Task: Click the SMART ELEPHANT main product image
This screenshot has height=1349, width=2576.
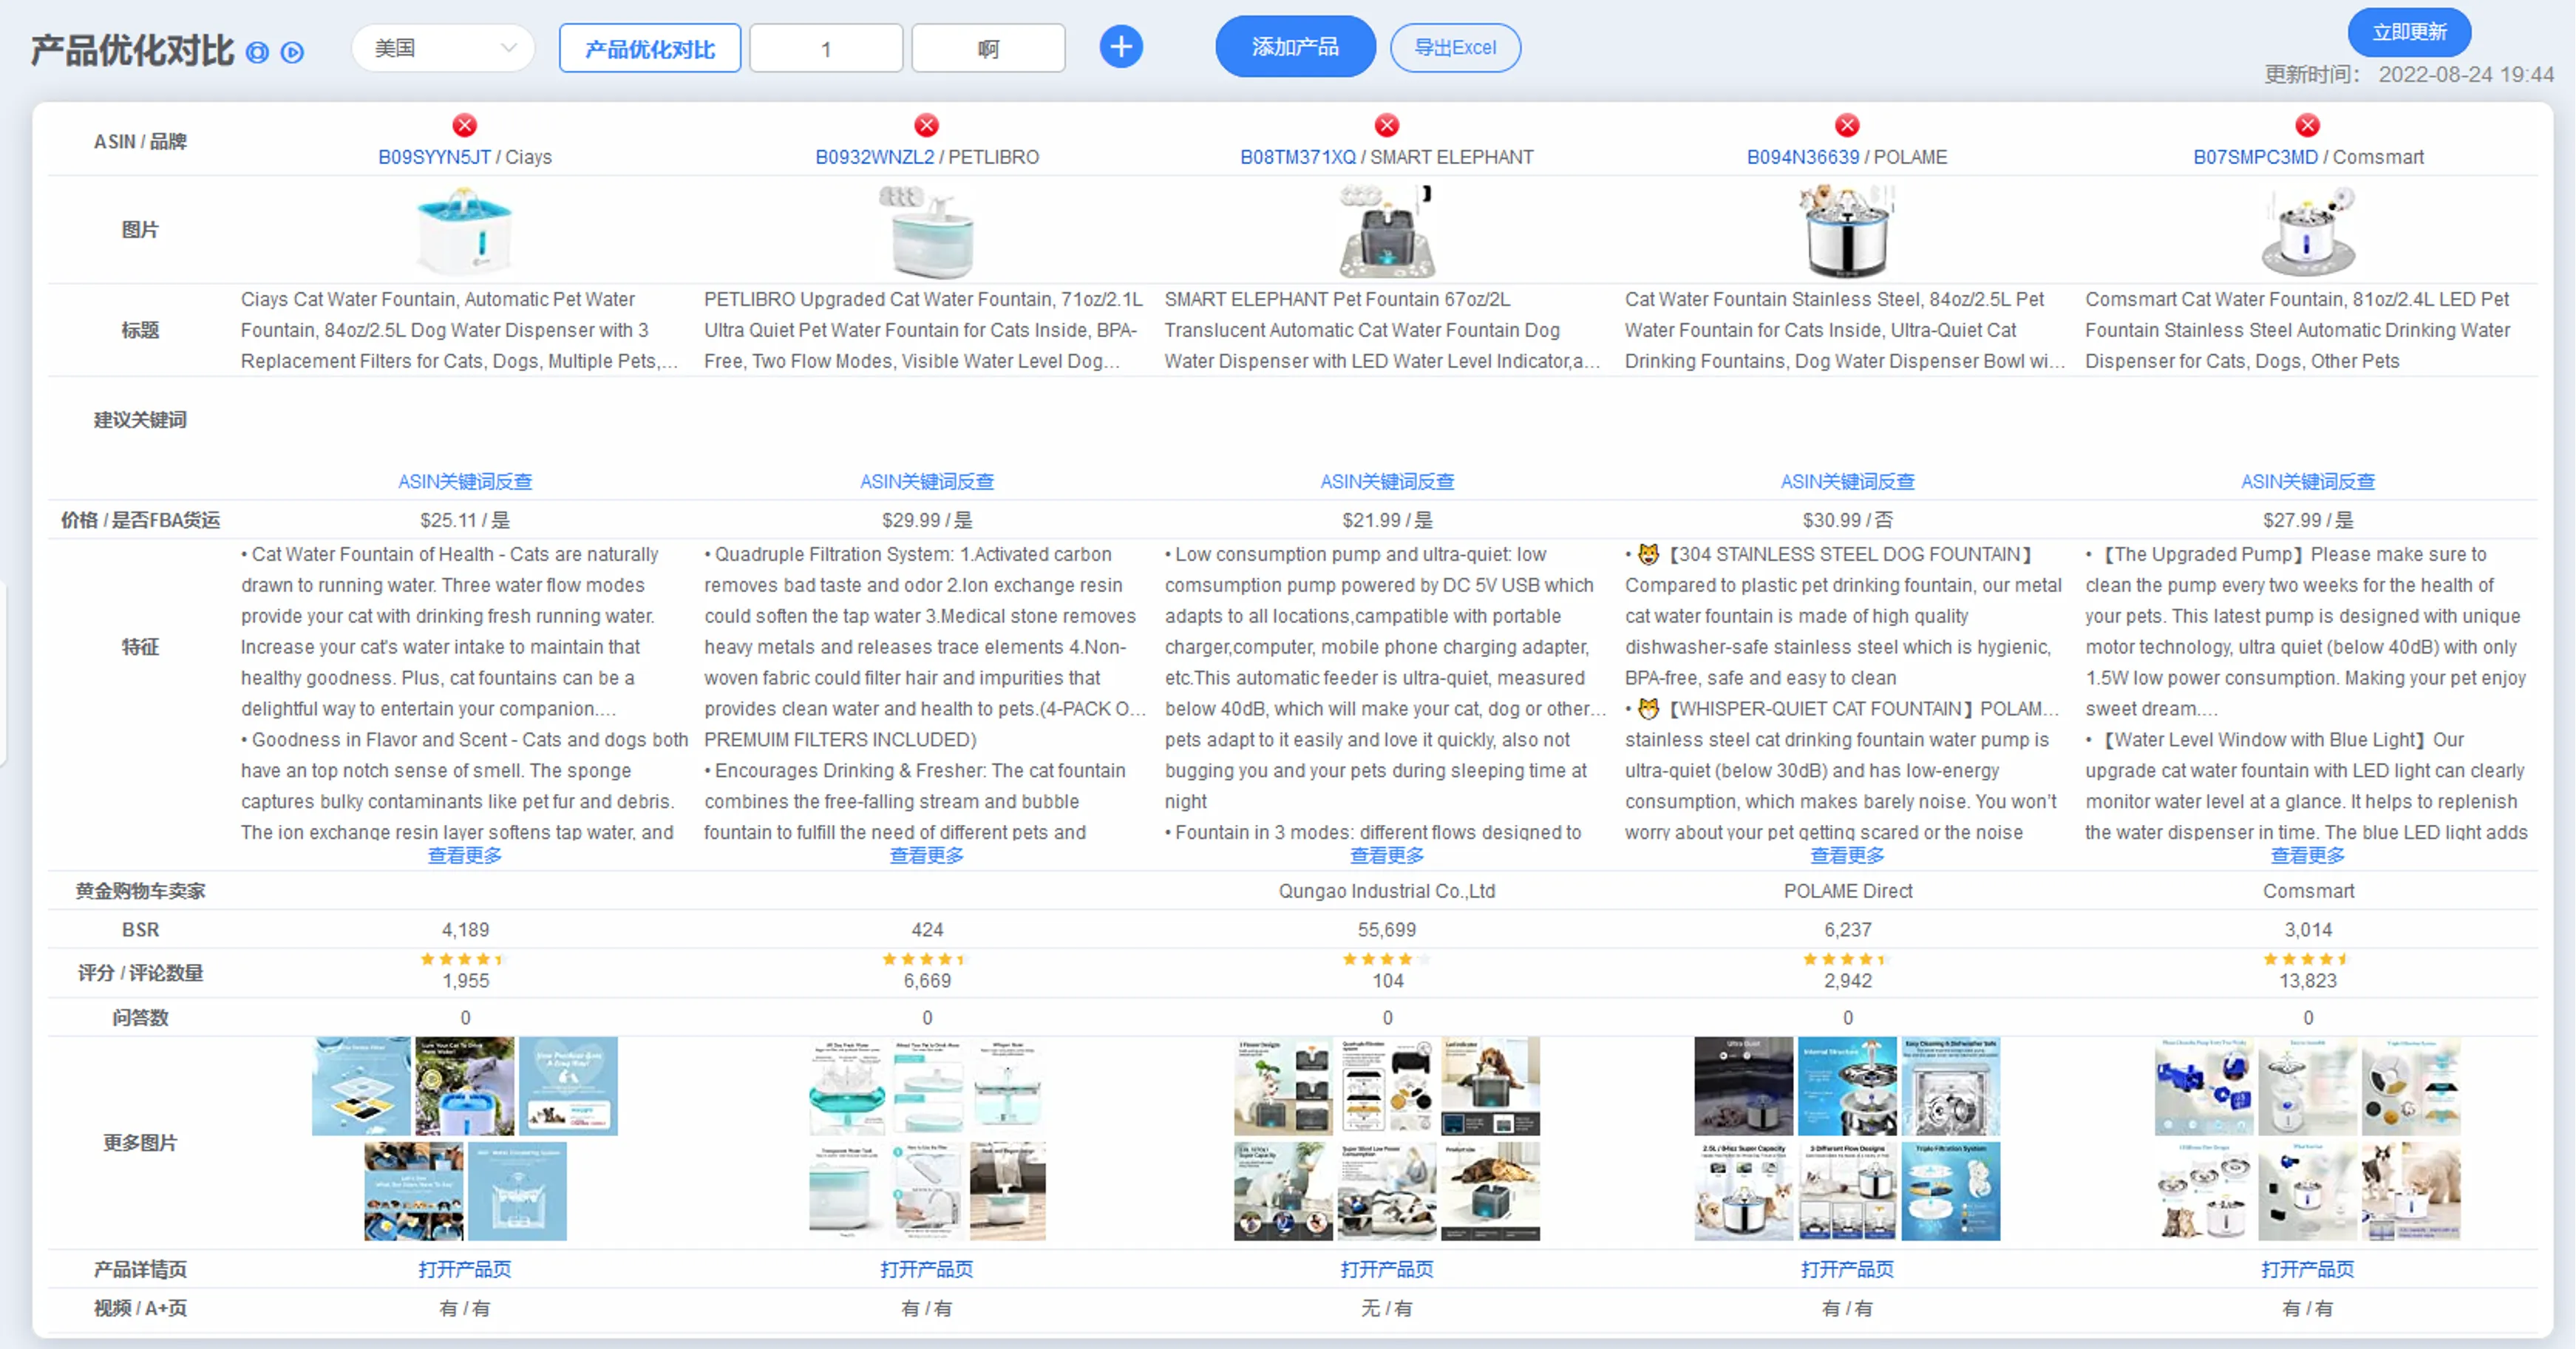Action: point(1386,232)
